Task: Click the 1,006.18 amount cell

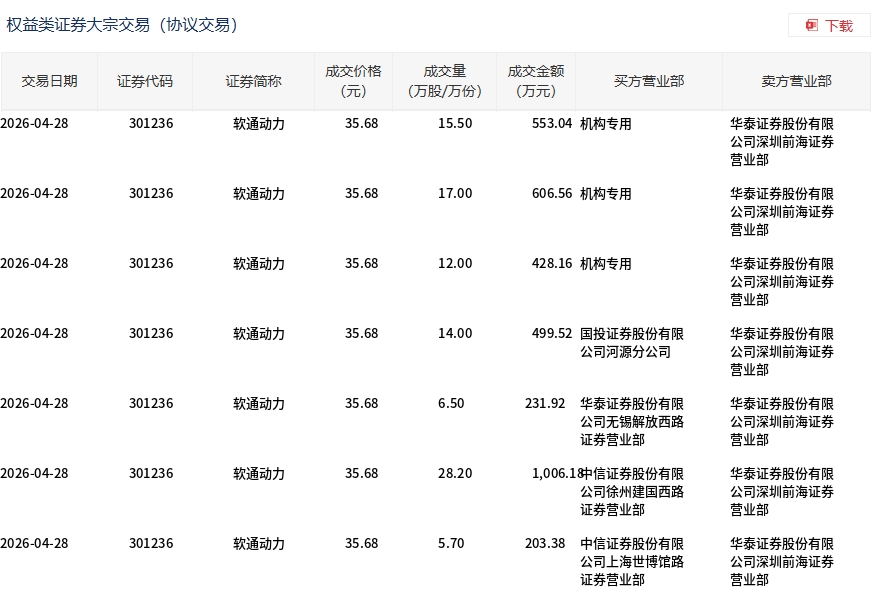Action: coord(557,473)
